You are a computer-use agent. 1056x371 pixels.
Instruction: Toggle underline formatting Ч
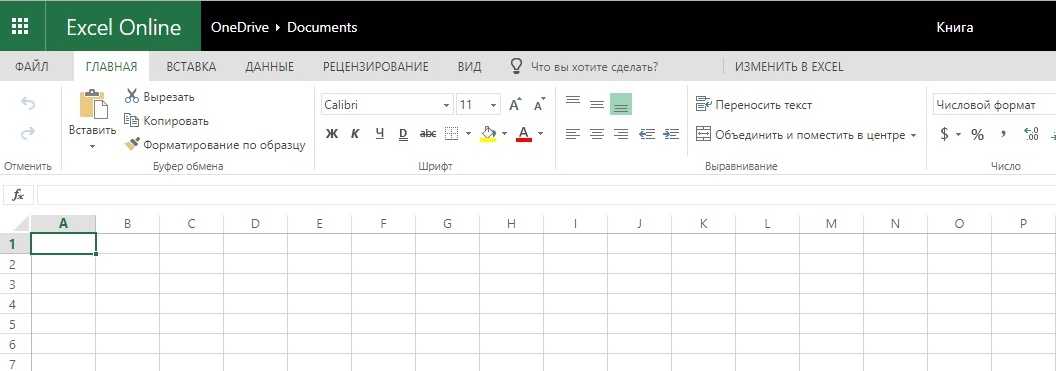point(380,134)
